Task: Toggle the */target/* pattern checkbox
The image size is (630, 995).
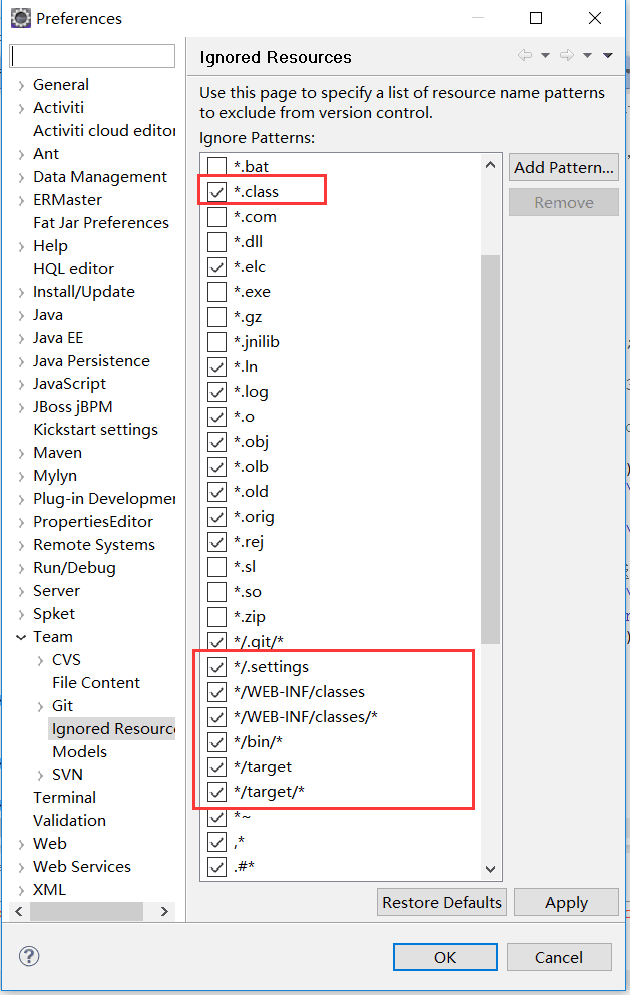Action: coord(217,792)
